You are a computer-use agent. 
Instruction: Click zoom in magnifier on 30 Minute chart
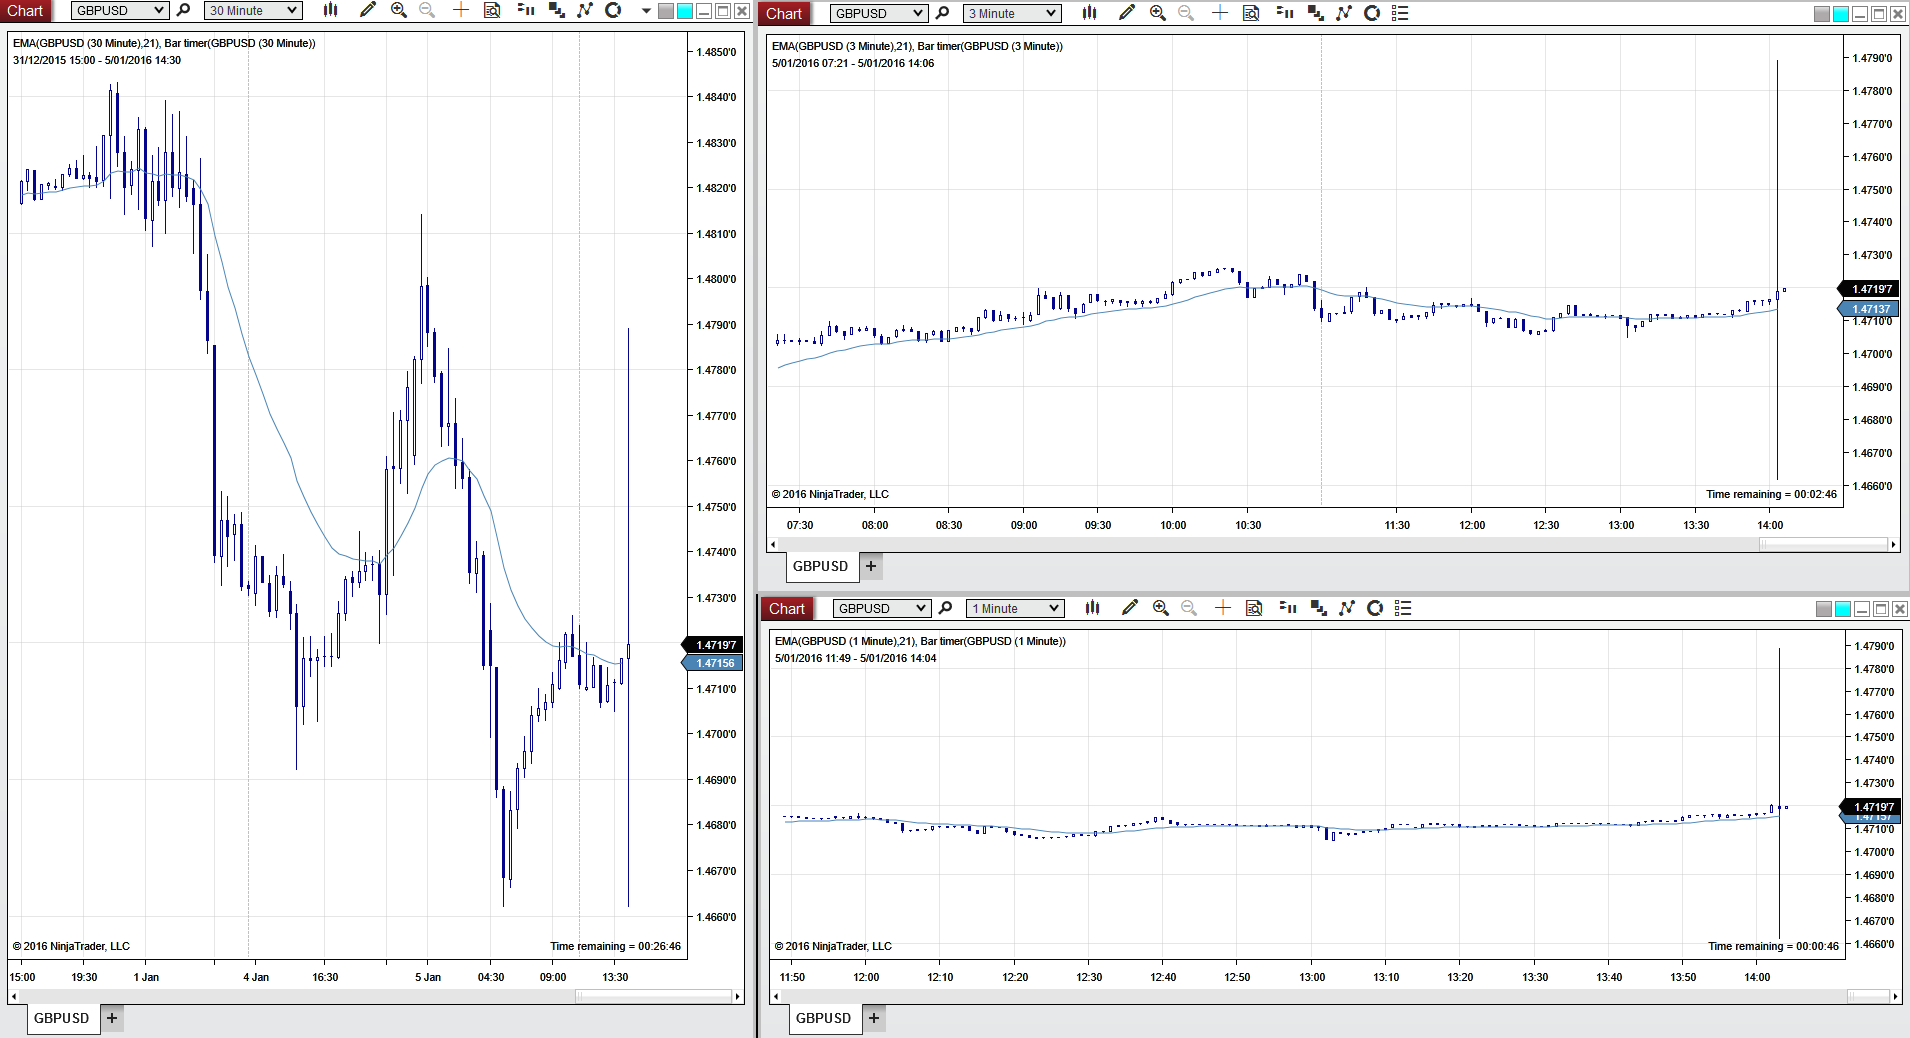tap(399, 10)
